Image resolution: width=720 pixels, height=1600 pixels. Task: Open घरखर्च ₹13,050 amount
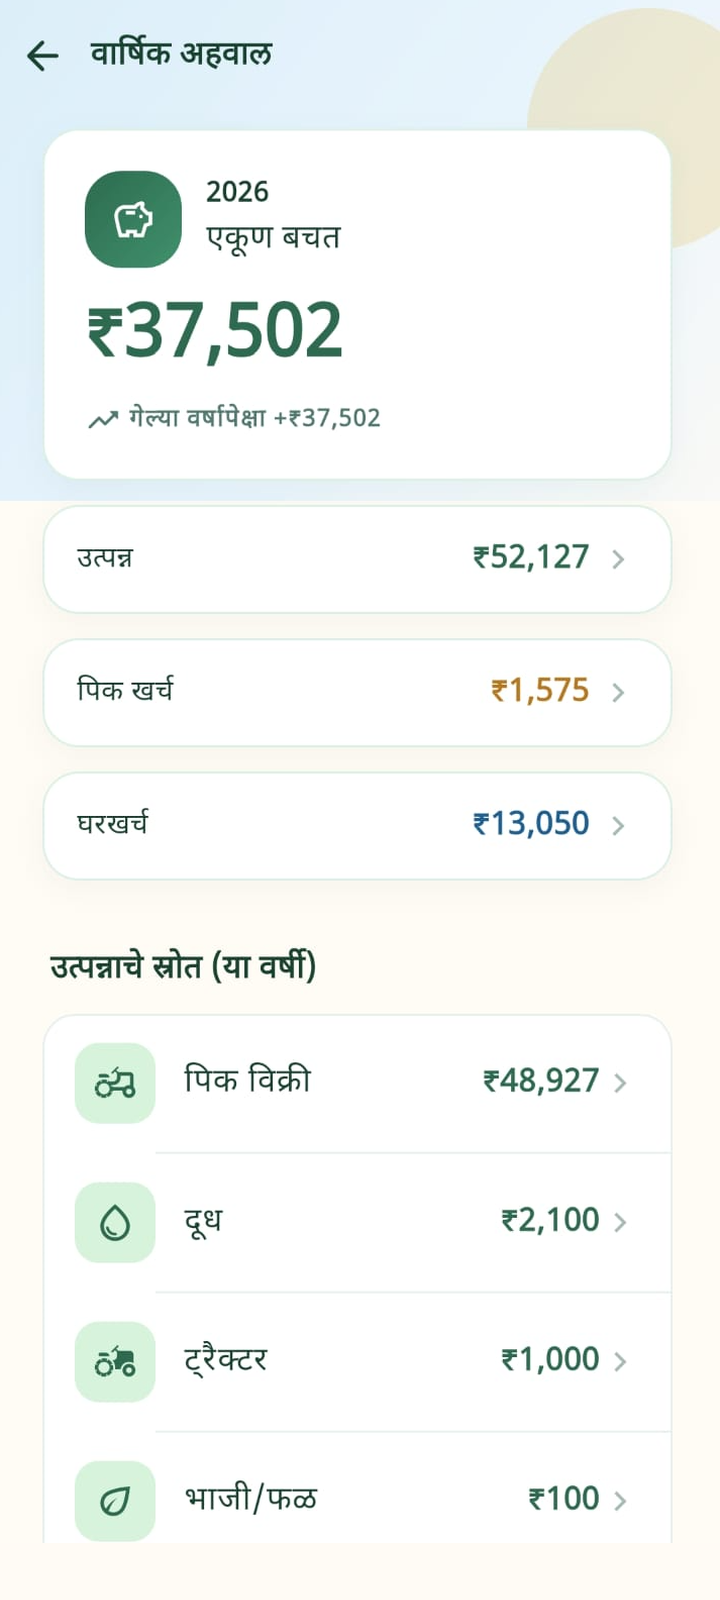coord(531,824)
